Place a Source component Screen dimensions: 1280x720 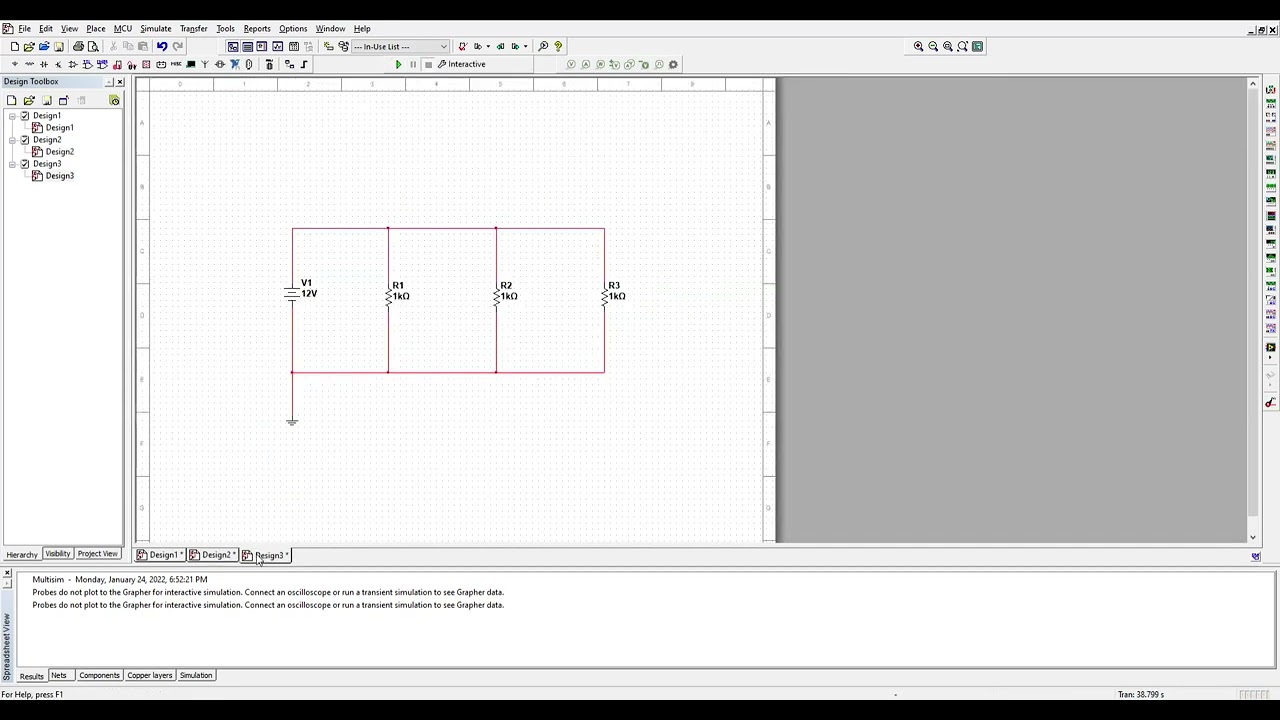pos(14,64)
